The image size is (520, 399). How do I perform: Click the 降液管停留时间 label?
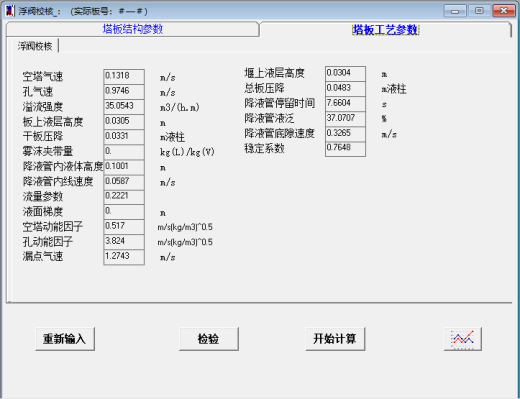(x=279, y=103)
